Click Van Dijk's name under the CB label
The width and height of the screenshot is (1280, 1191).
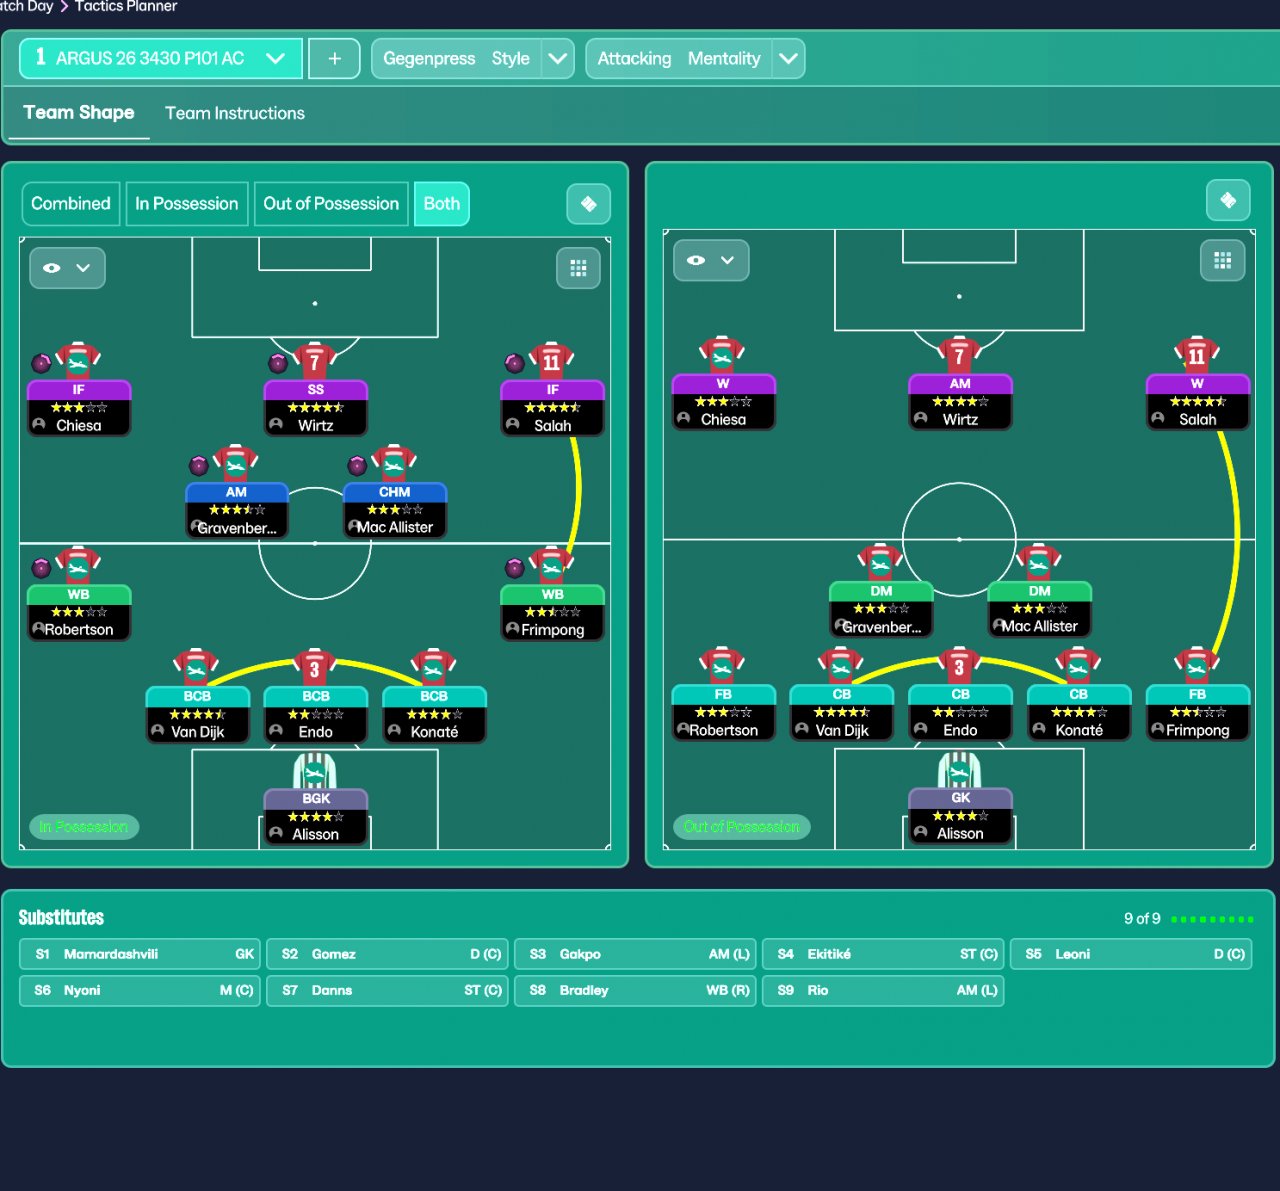point(842,731)
